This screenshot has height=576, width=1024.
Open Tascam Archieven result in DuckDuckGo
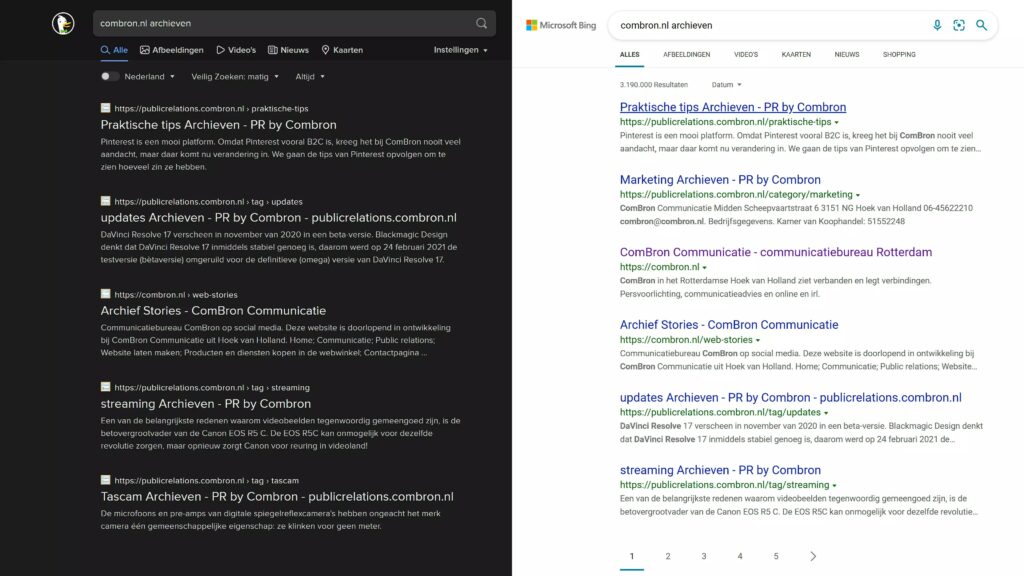pos(277,496)
